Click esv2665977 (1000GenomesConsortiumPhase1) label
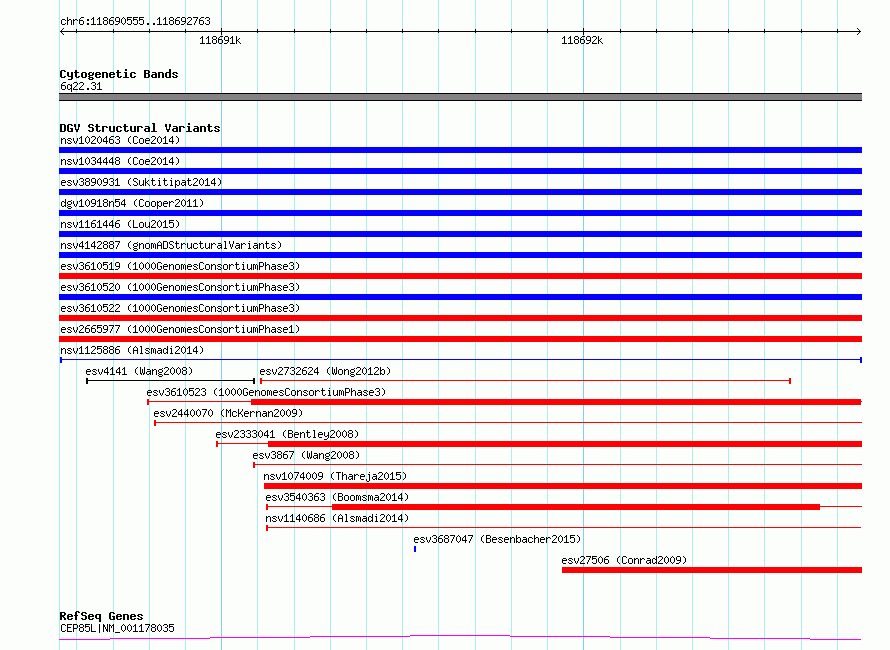This screenshot has width=890, height=650. 180,329
